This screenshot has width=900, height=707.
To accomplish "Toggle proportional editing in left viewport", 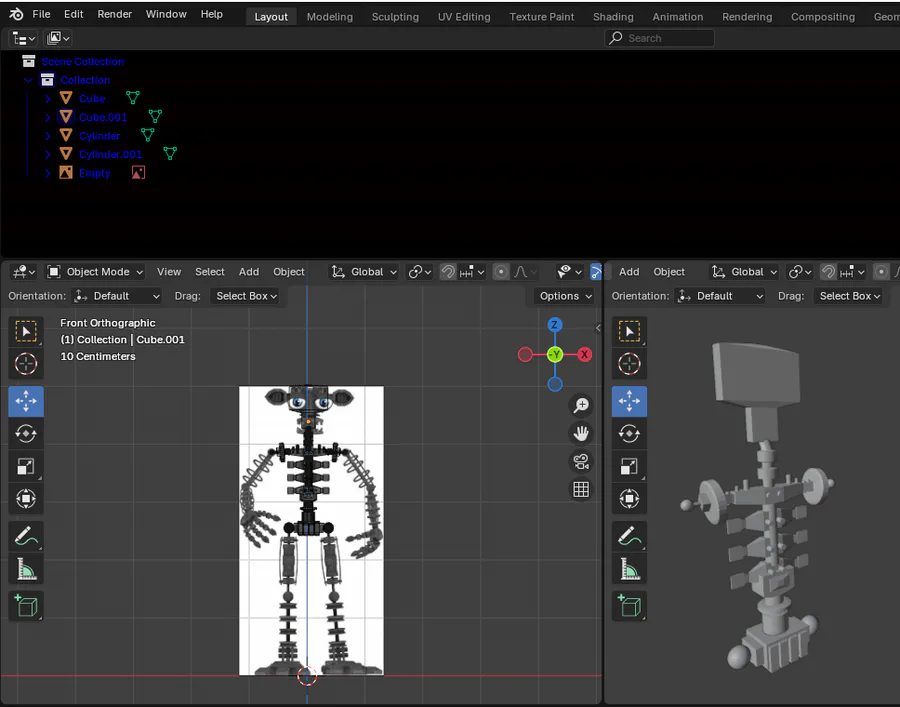I will tap(501, 271).
